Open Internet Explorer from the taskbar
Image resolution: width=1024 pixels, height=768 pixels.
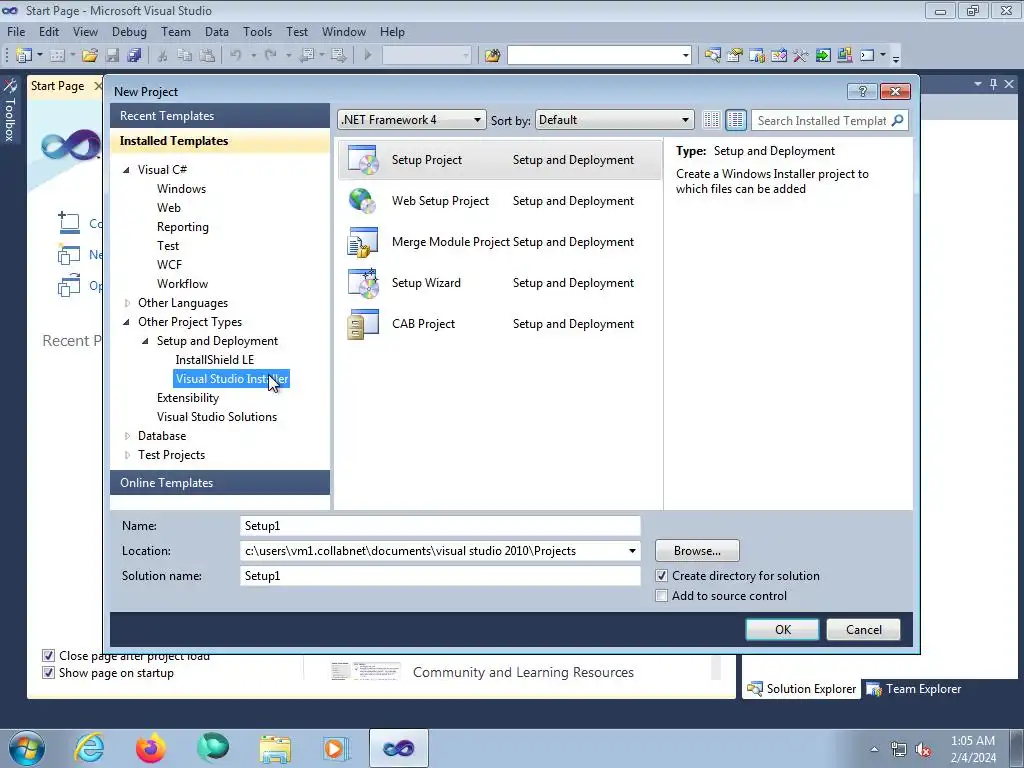(89, 748)
